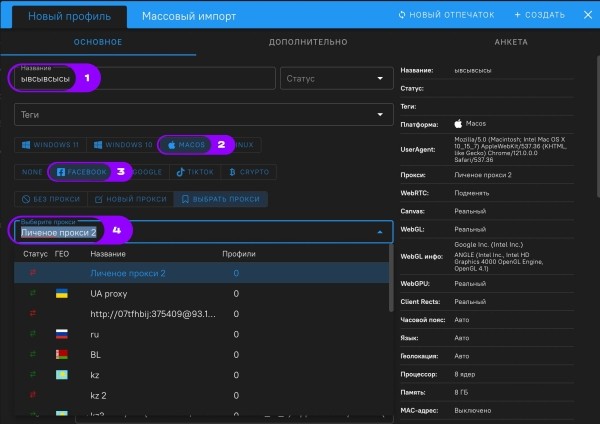Image resolution: width=600 pixels, height=424 pixels.
Task: Open the Статус dropdown
Action: 336,78
